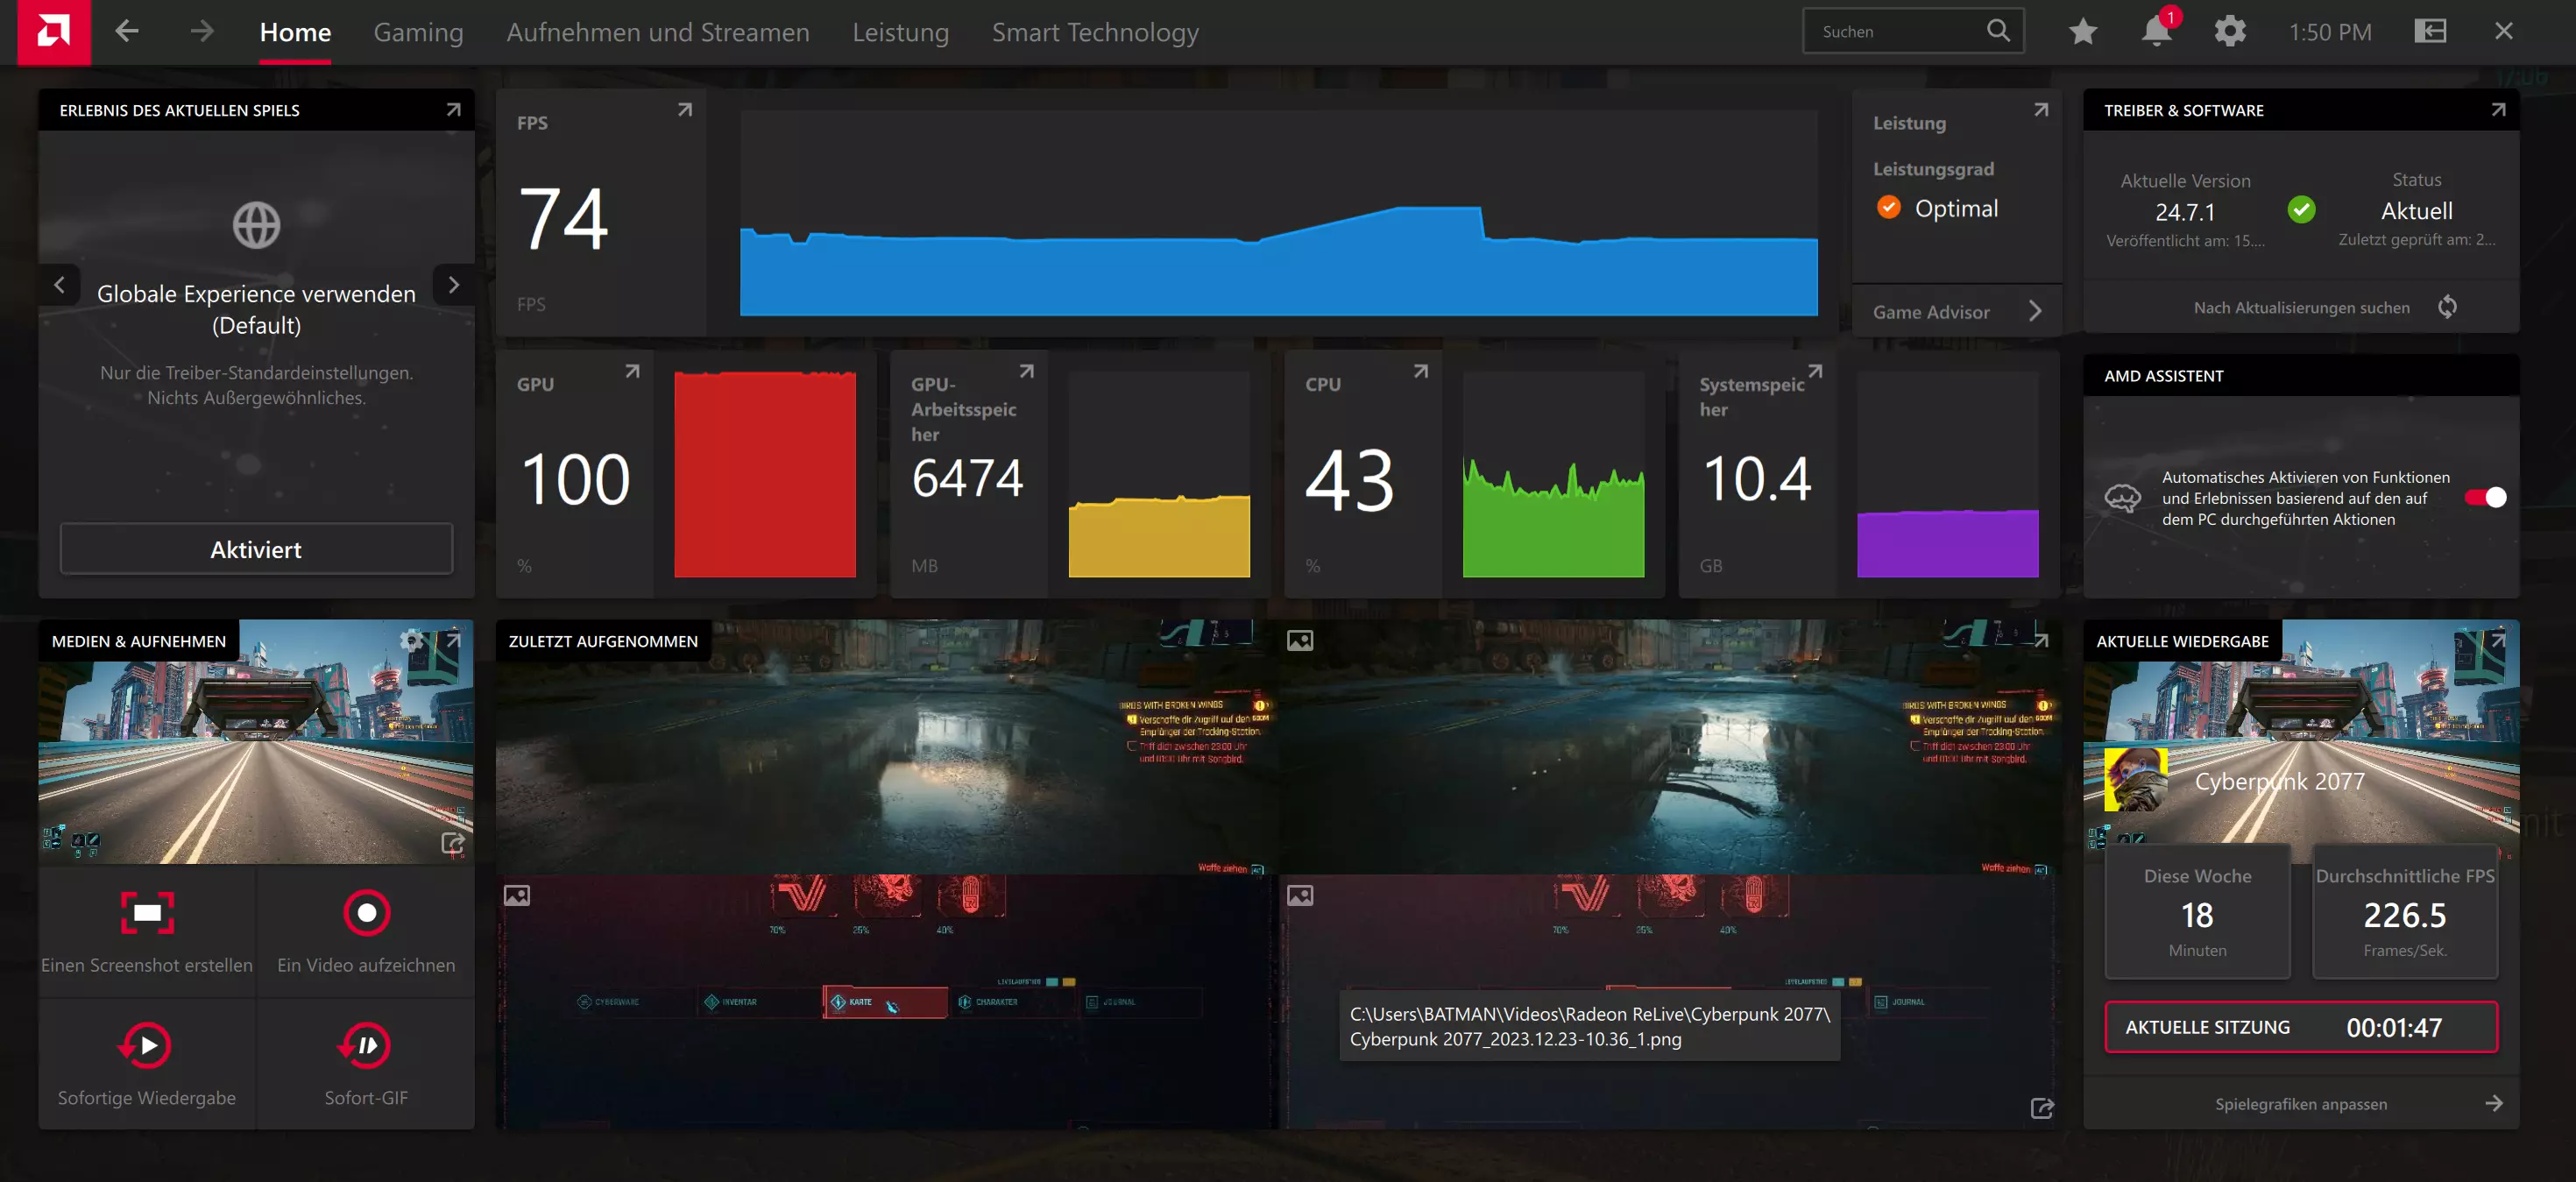This screenshot has height=1182, width=2576.
Task: Go back with the left arrow
Action: [x=127, y=31]
